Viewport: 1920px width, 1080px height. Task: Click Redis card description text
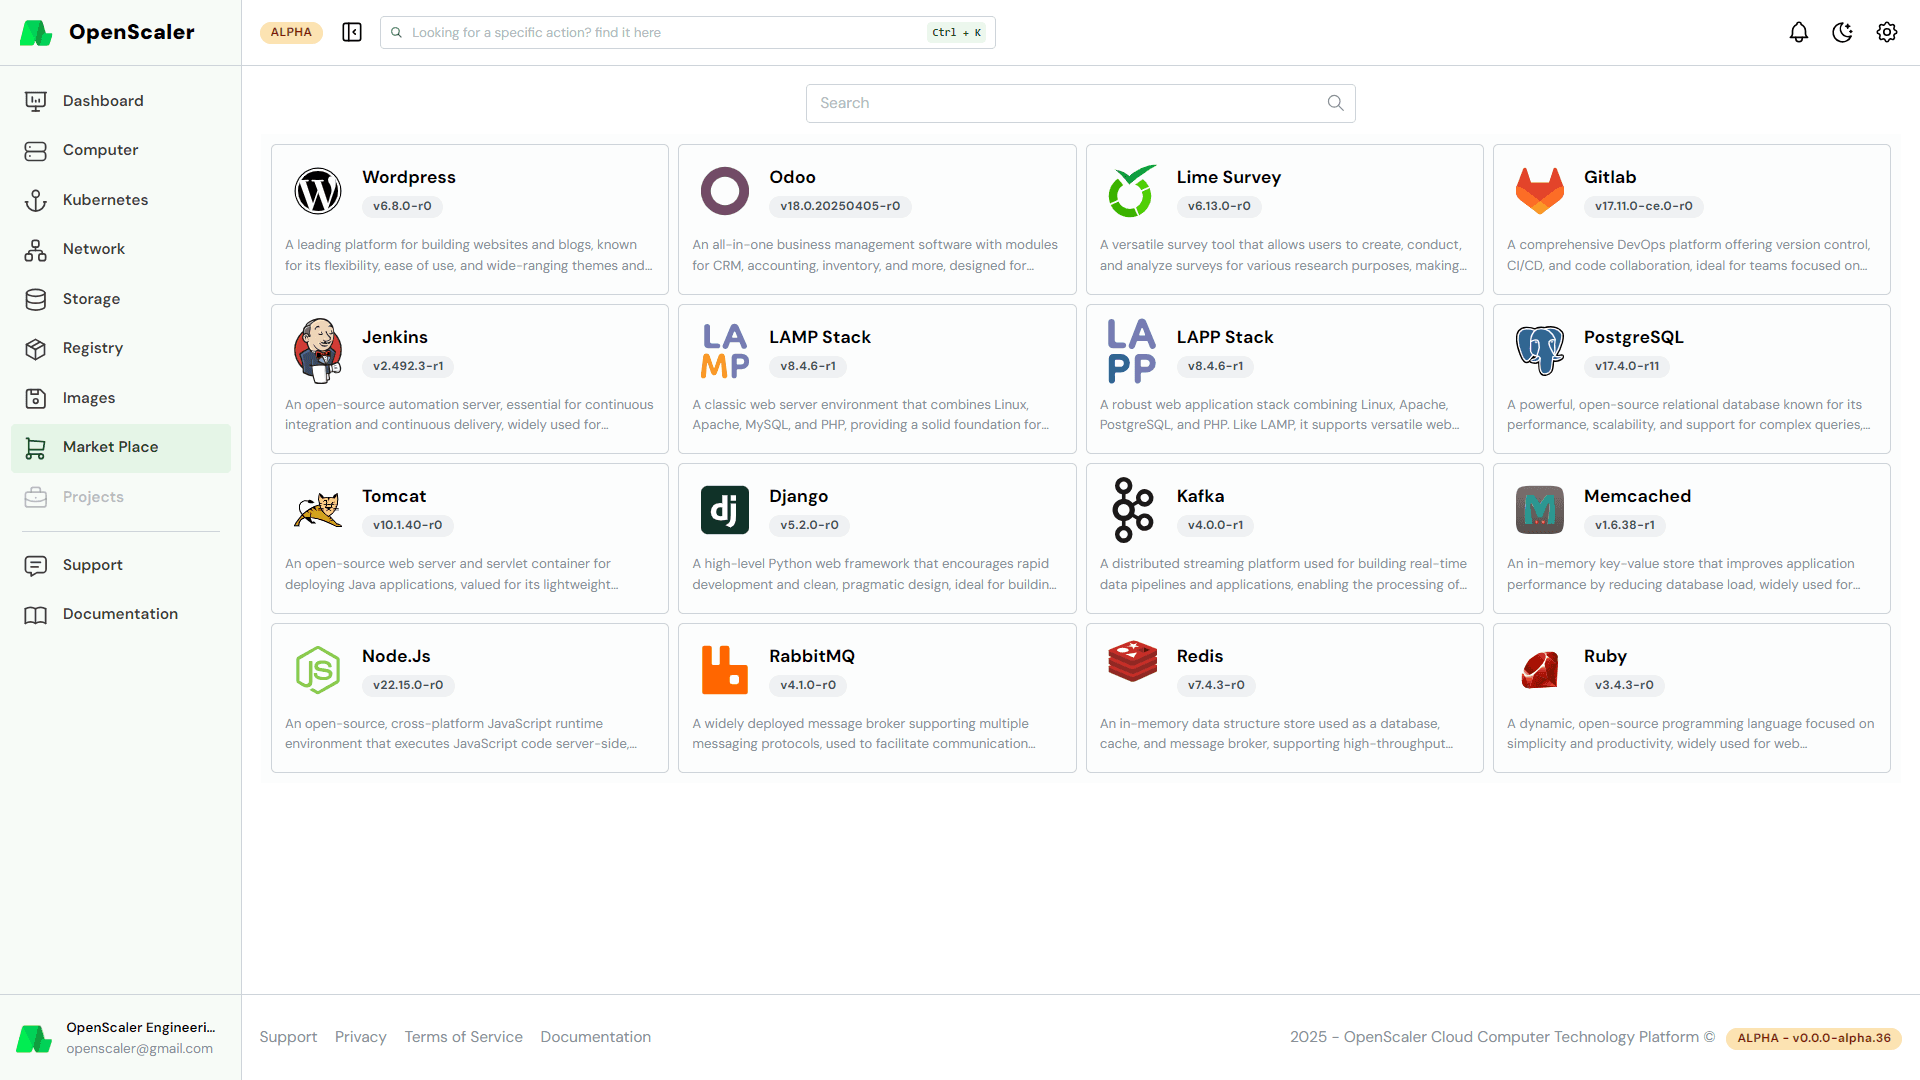tap(1276, 734)
